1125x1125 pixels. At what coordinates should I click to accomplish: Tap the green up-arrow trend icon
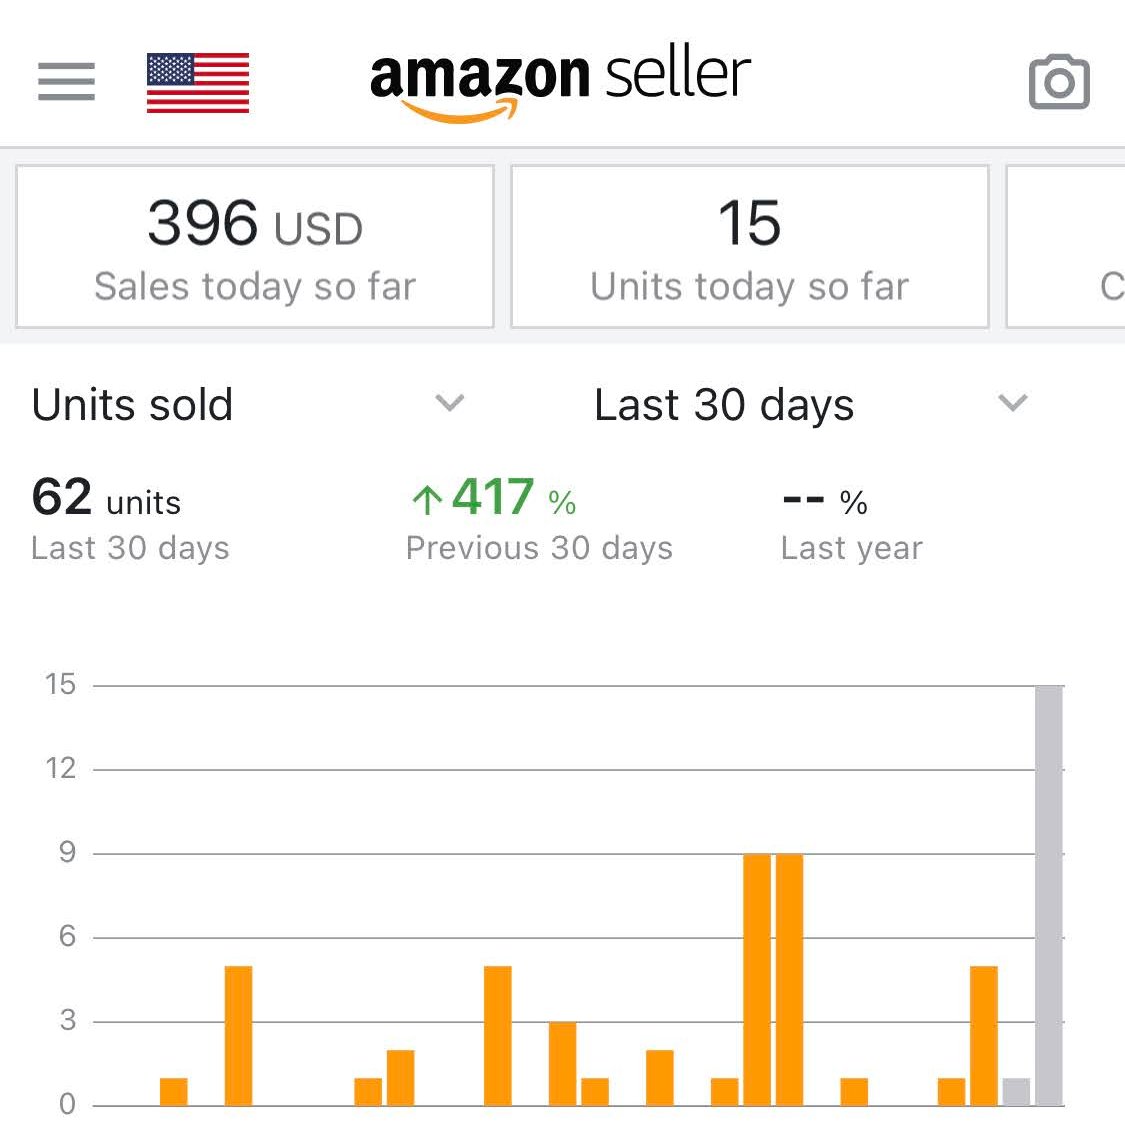[x=427, y=499]
